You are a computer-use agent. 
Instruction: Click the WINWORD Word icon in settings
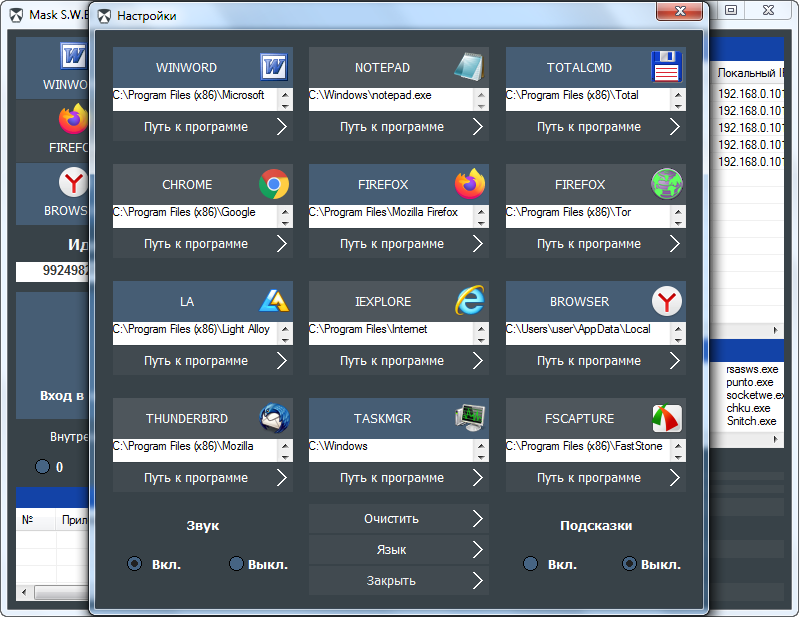click(x=274, y=67)
